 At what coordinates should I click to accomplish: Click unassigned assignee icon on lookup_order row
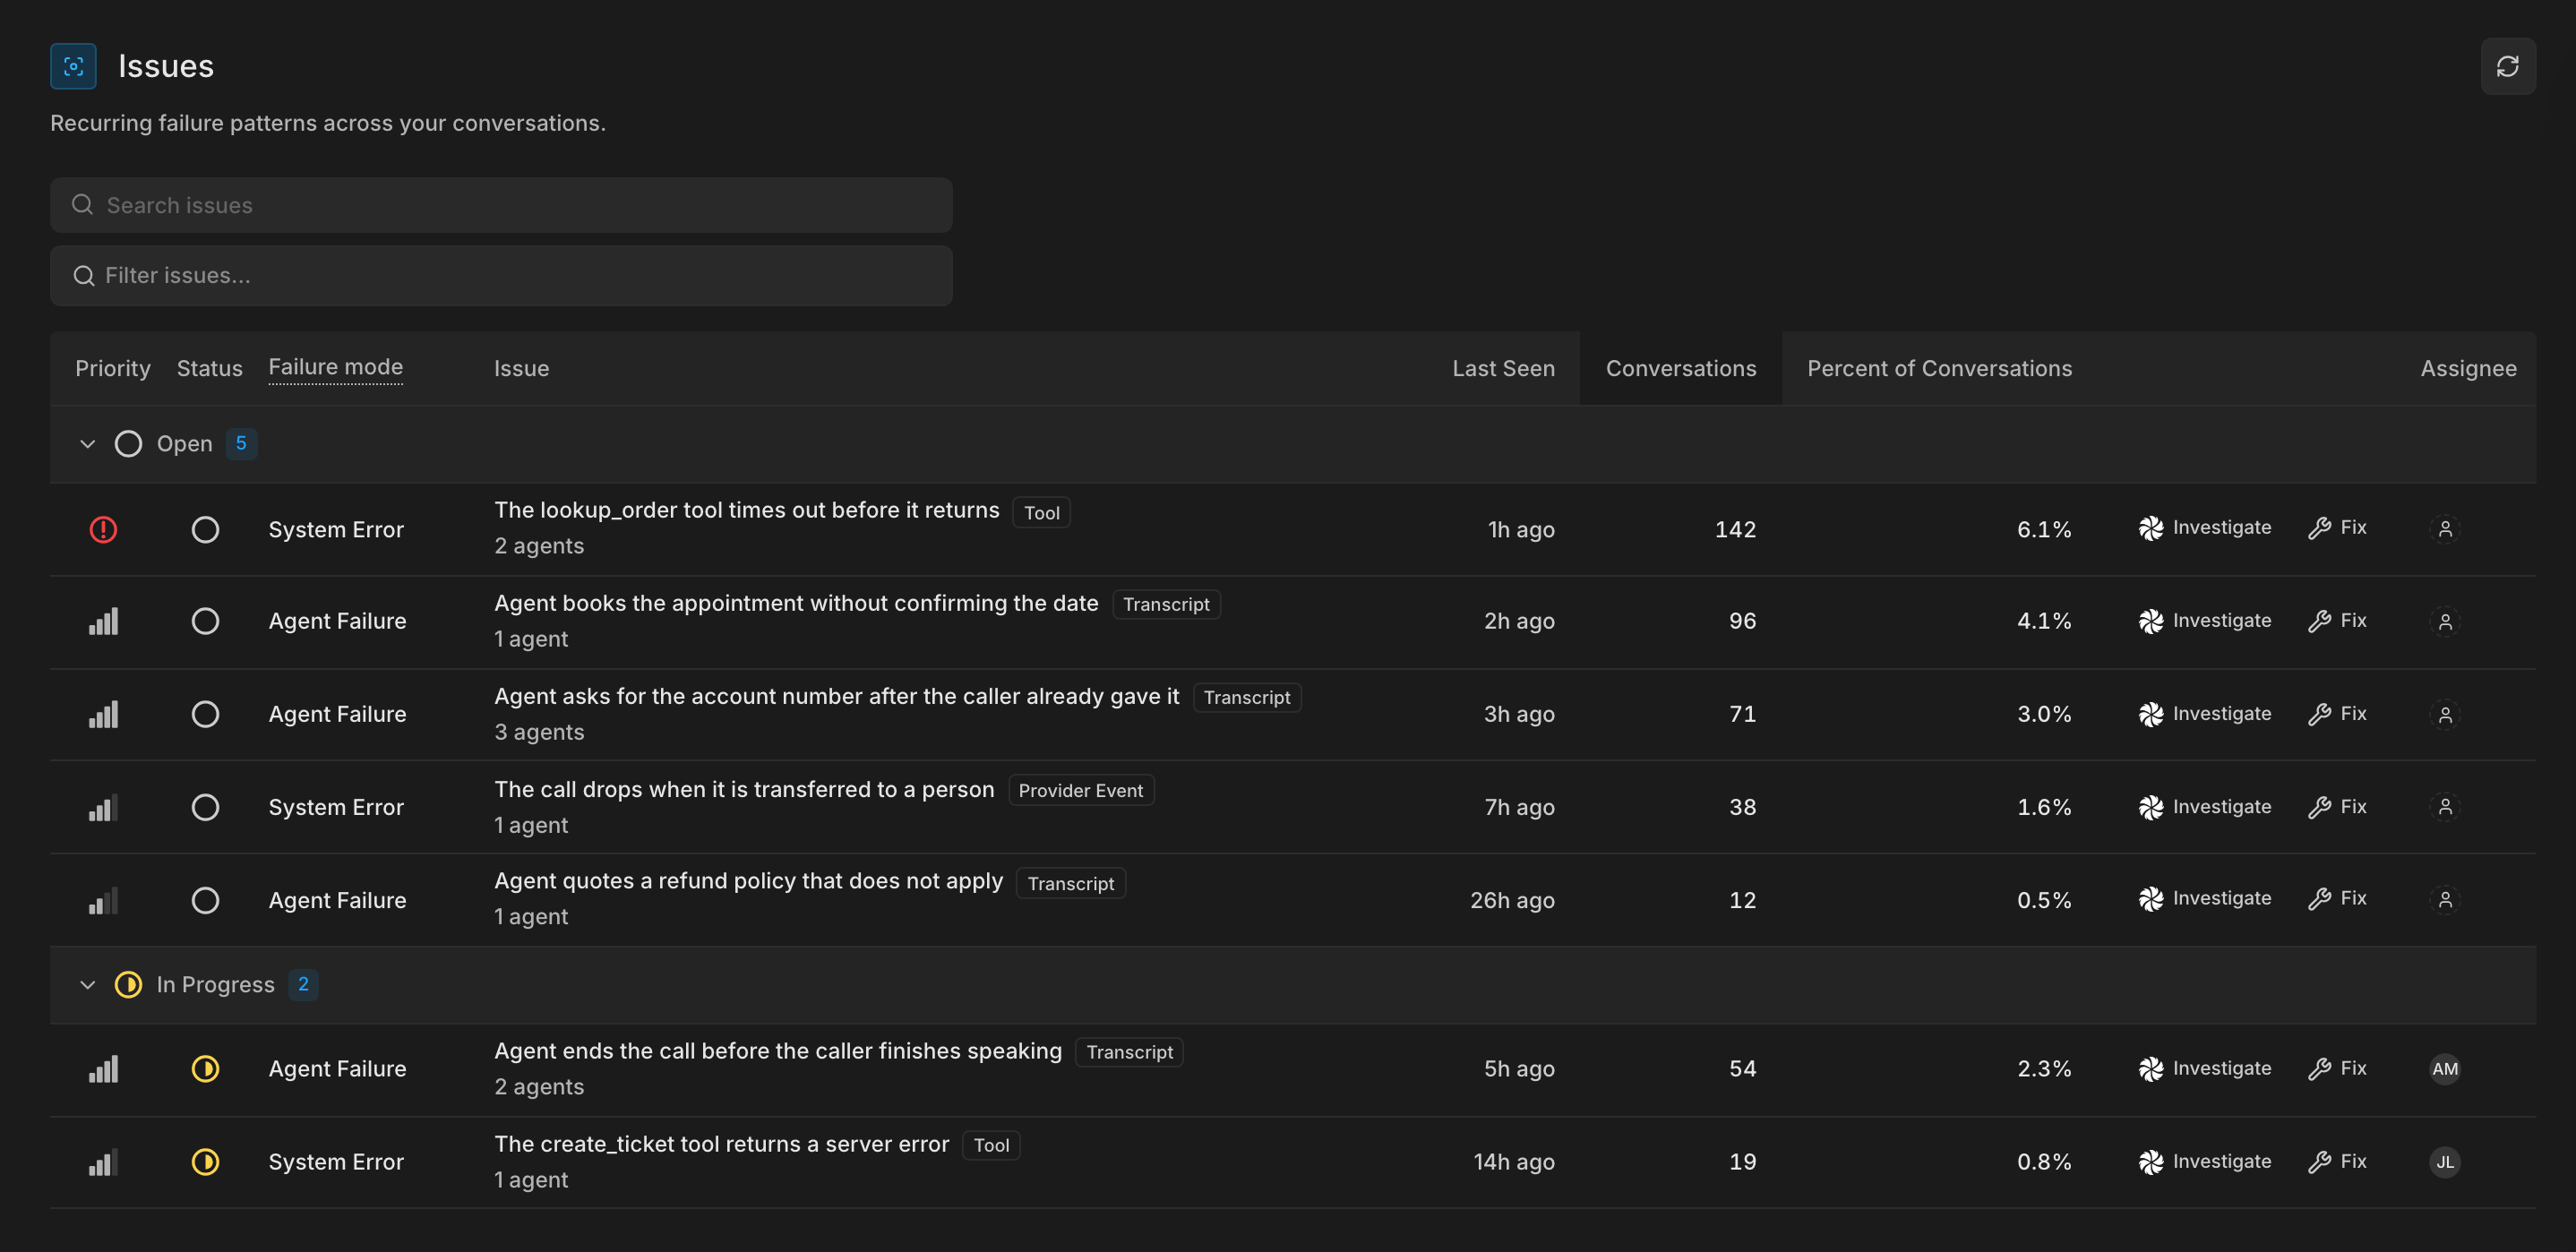tap(2444, 528)
